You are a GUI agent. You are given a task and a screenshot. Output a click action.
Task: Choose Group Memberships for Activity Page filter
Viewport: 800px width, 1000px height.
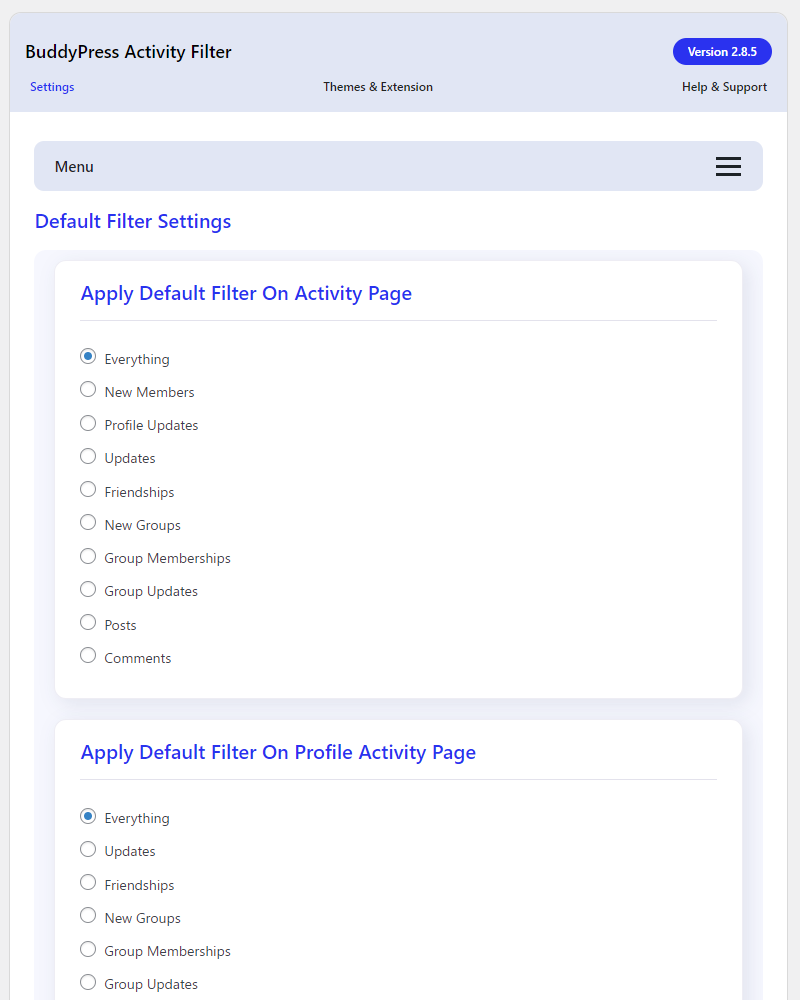[88, 556]
